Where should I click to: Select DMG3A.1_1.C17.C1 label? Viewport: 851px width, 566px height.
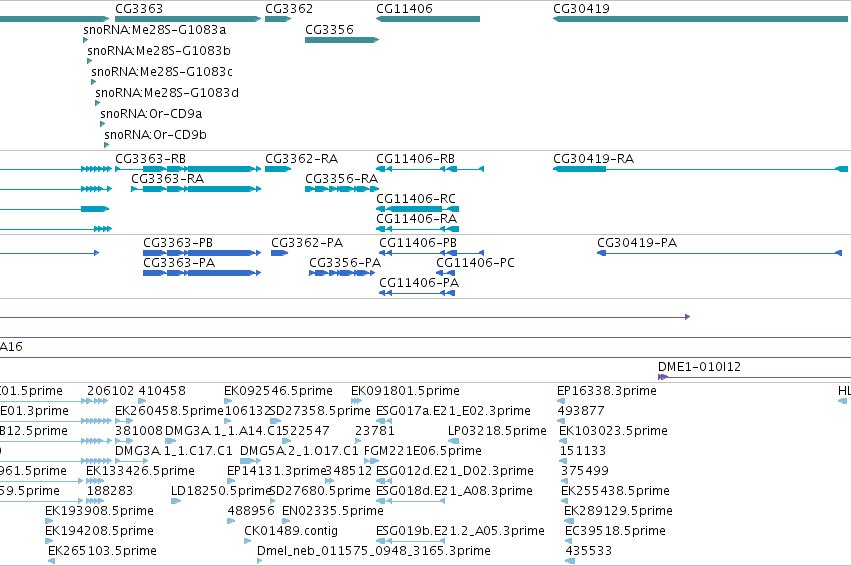pyautogui.click(x=174, y=451)
